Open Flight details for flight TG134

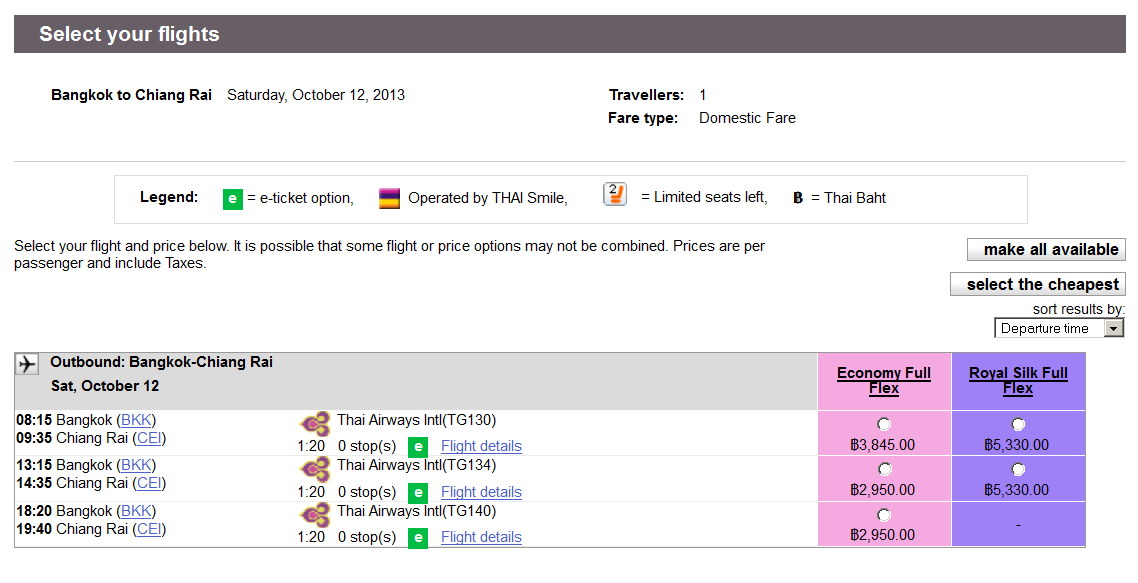pyautogui.click(x=481, y=492)
